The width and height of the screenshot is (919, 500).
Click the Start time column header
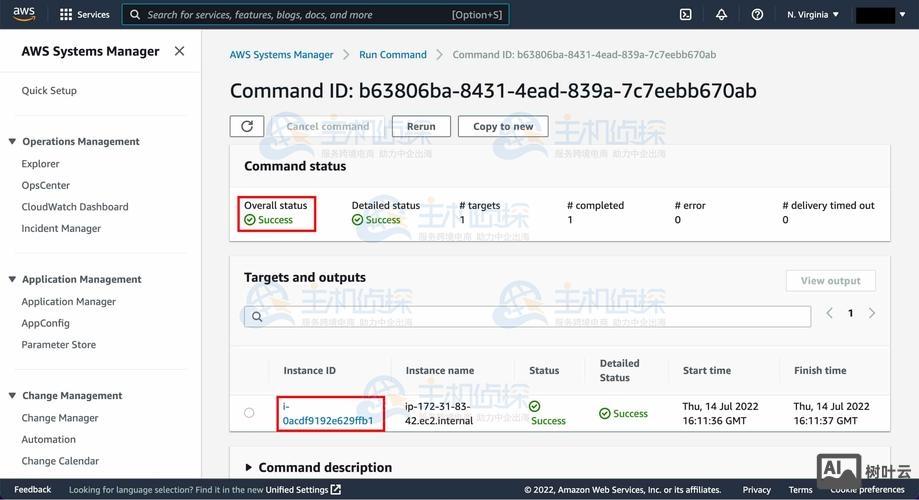pos(707,370)
